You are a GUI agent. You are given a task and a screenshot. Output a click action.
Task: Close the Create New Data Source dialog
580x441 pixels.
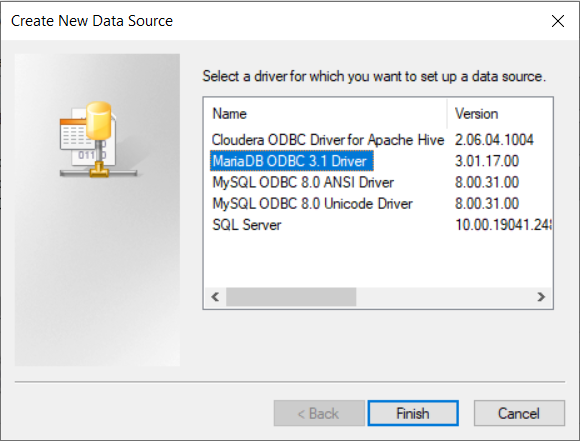pos(558,21)
